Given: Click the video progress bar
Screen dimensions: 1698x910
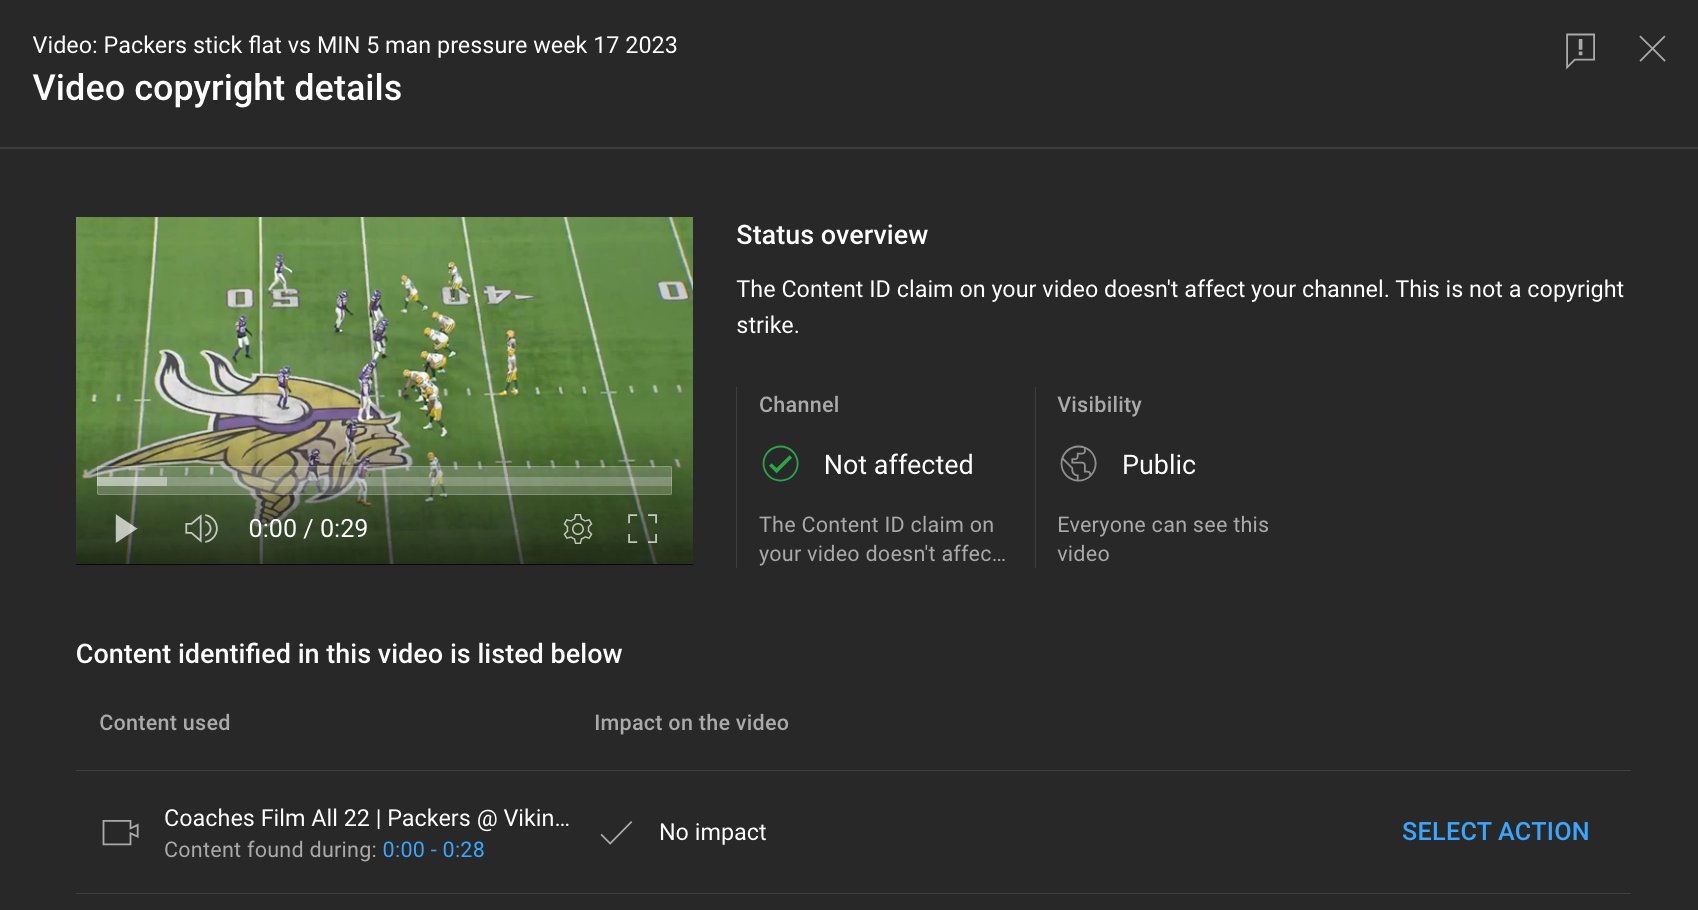Looking at the screenshot, I should point(384,482).
